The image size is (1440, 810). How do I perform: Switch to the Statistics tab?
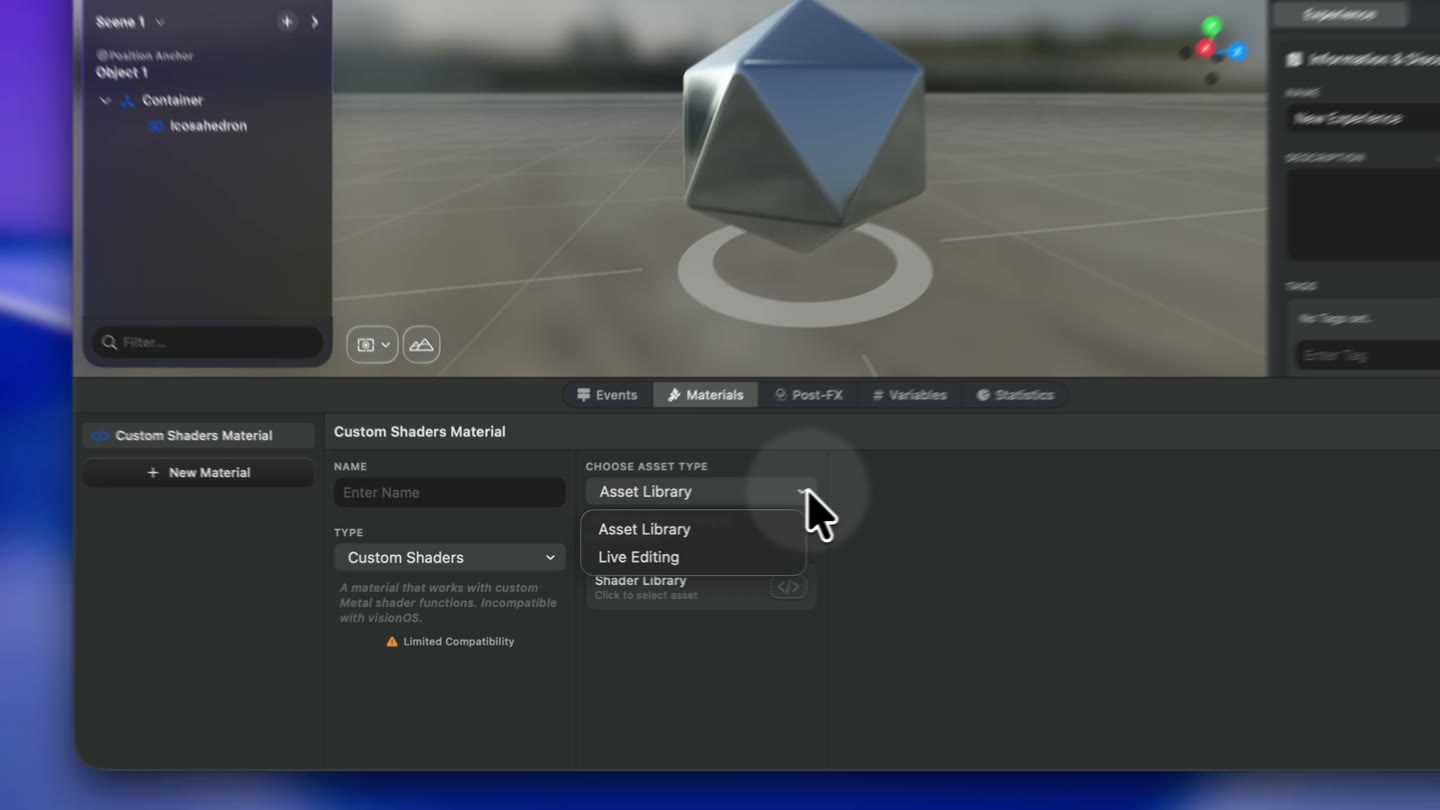1015,395
